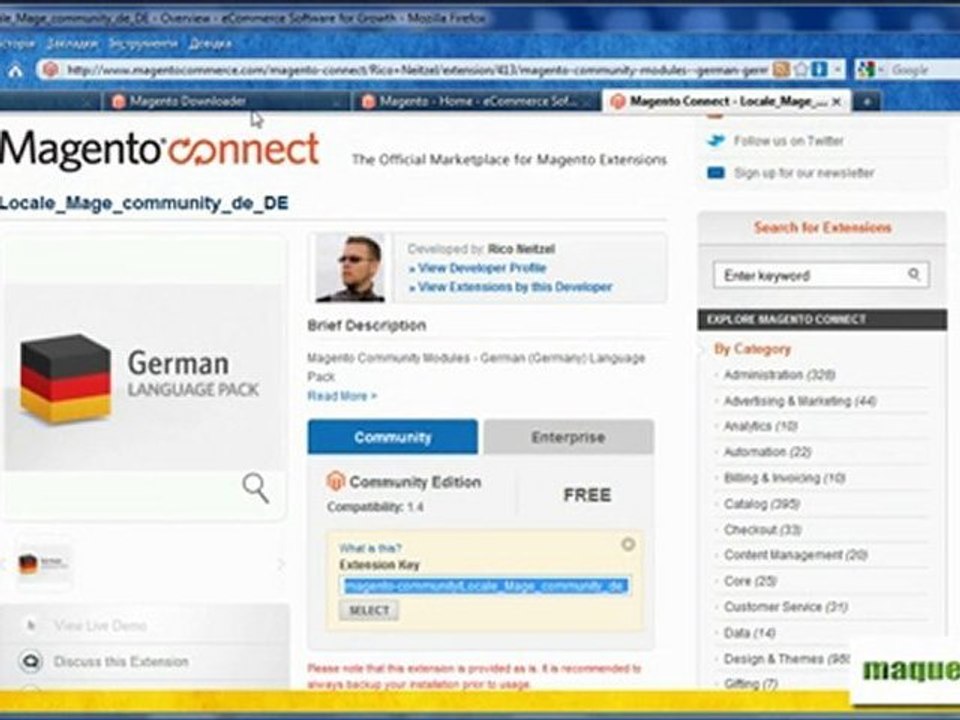Click the What is this? link
960x720 pixels.
coord(370,548)
